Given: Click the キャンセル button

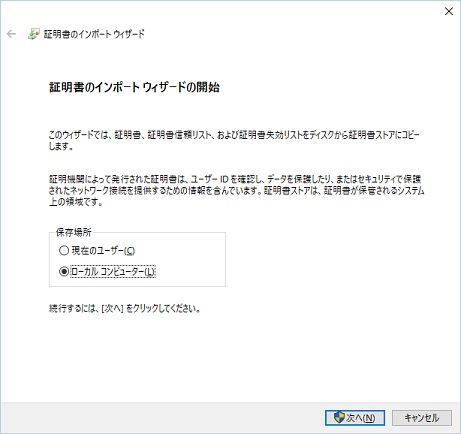Looking at the screenshot, I should (422, 418).
